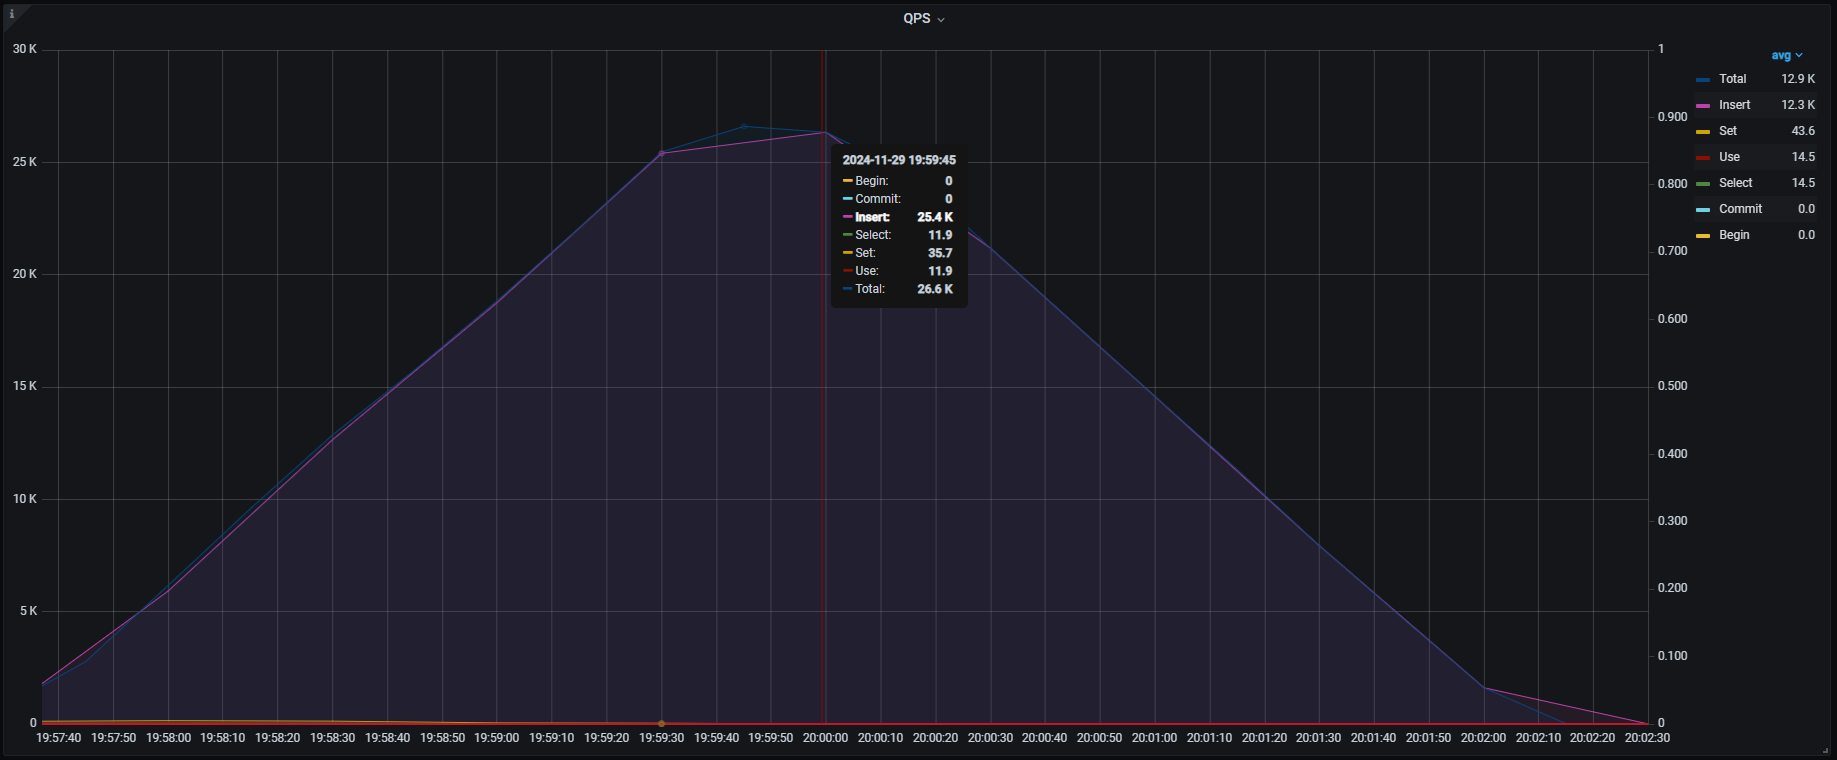This screenshot has height=760, width=1837.
Task: Change color of Set series swatch
Action: click(x=1703, y=132)
